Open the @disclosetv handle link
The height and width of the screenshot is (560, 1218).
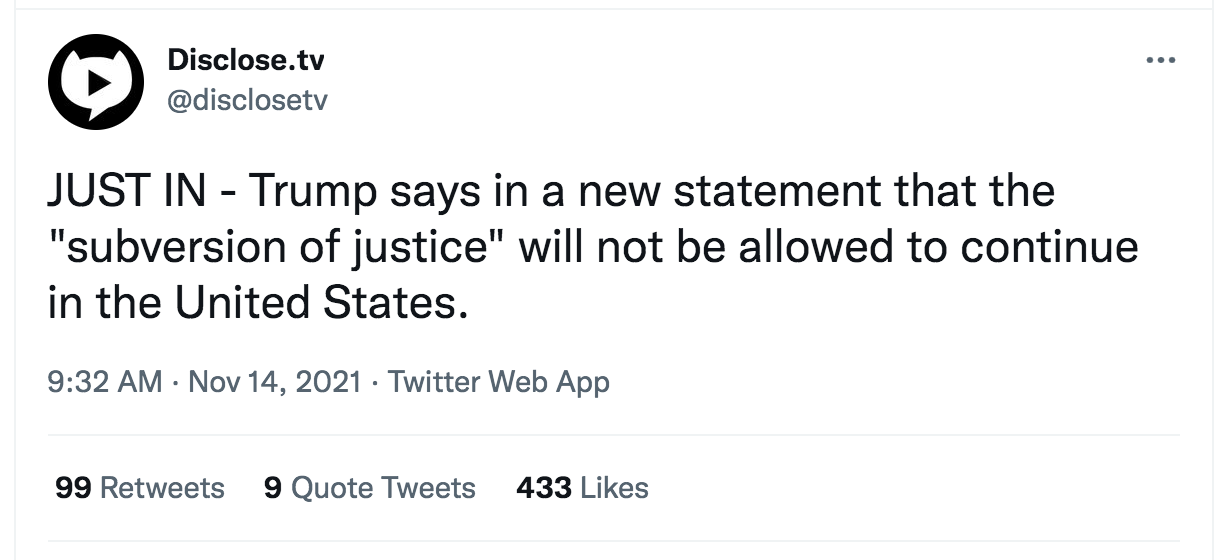(248, 100)
